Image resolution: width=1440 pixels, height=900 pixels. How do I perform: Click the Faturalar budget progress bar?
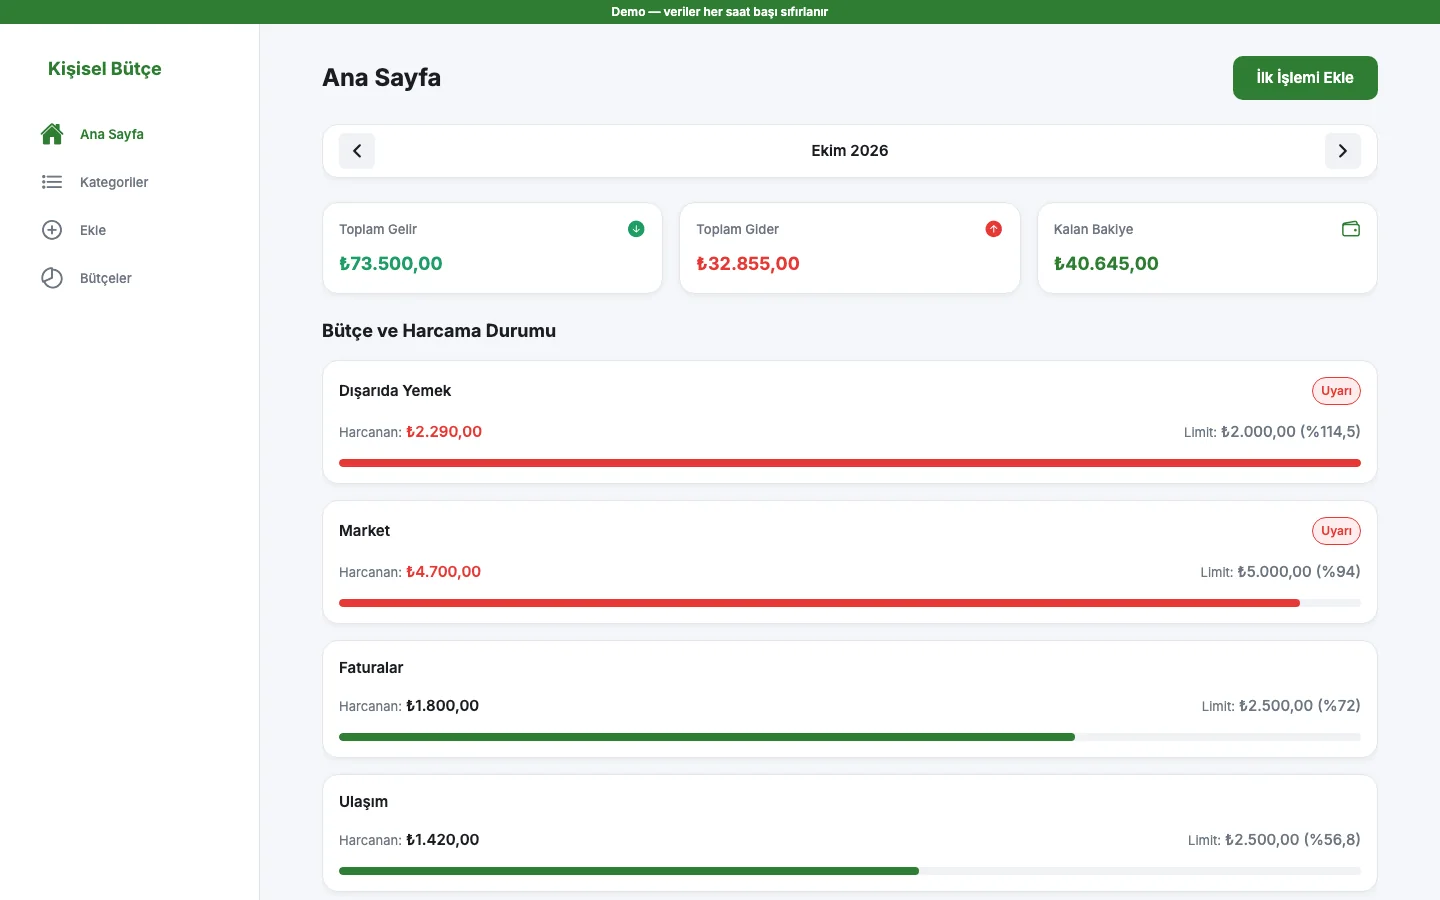(850, 737)
